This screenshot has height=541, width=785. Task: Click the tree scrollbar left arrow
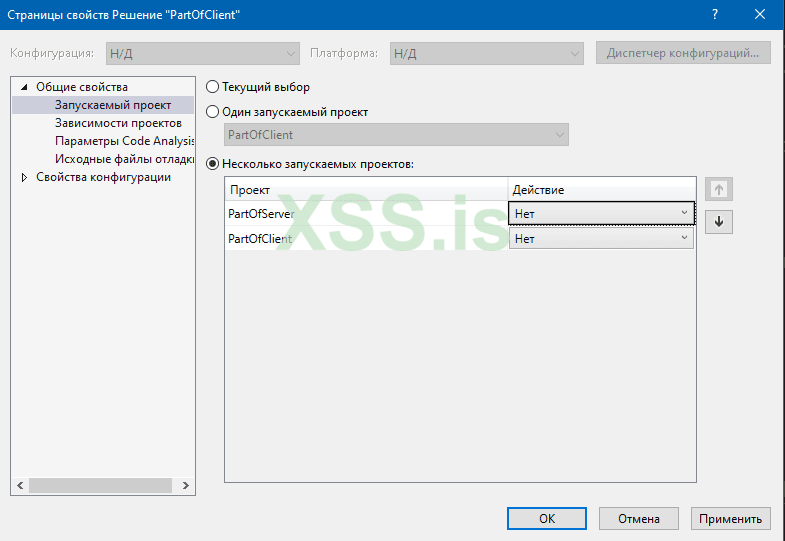(x=20, y=485)
